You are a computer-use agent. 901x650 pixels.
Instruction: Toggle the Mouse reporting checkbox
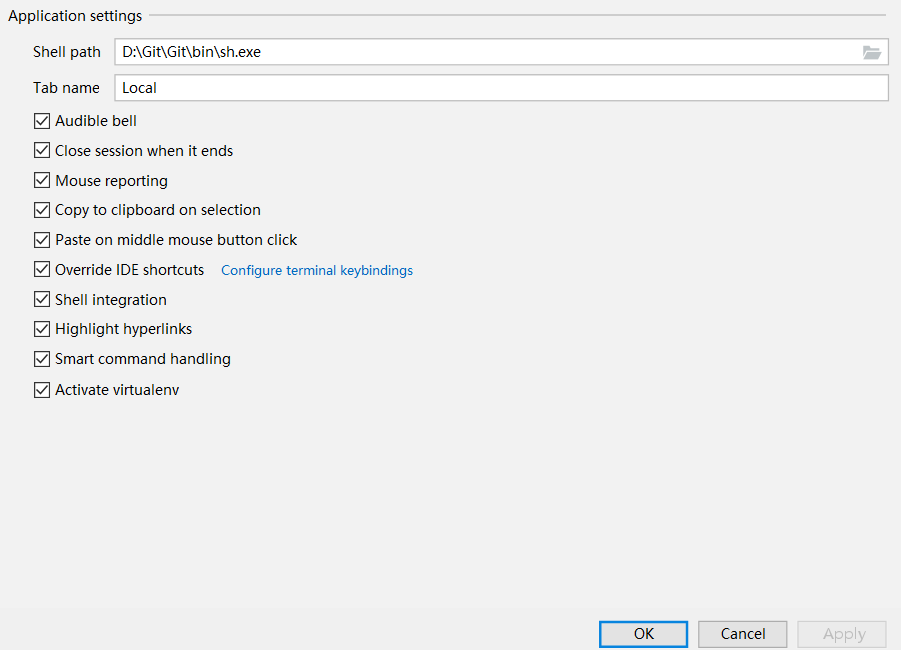click(x=42, y=180)
